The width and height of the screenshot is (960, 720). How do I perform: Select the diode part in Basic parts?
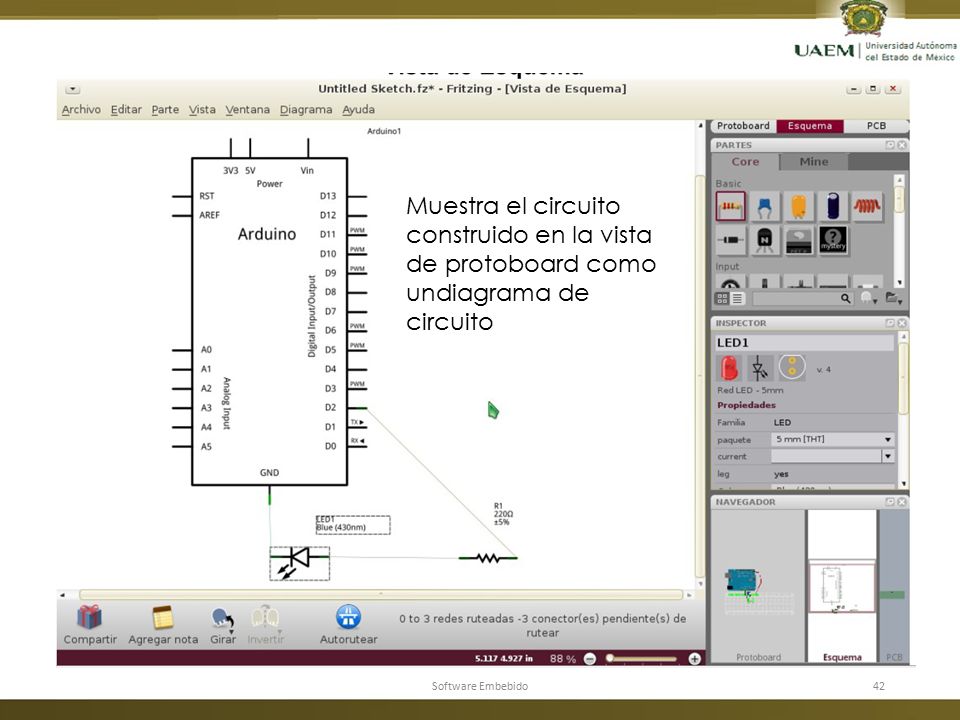730,240
